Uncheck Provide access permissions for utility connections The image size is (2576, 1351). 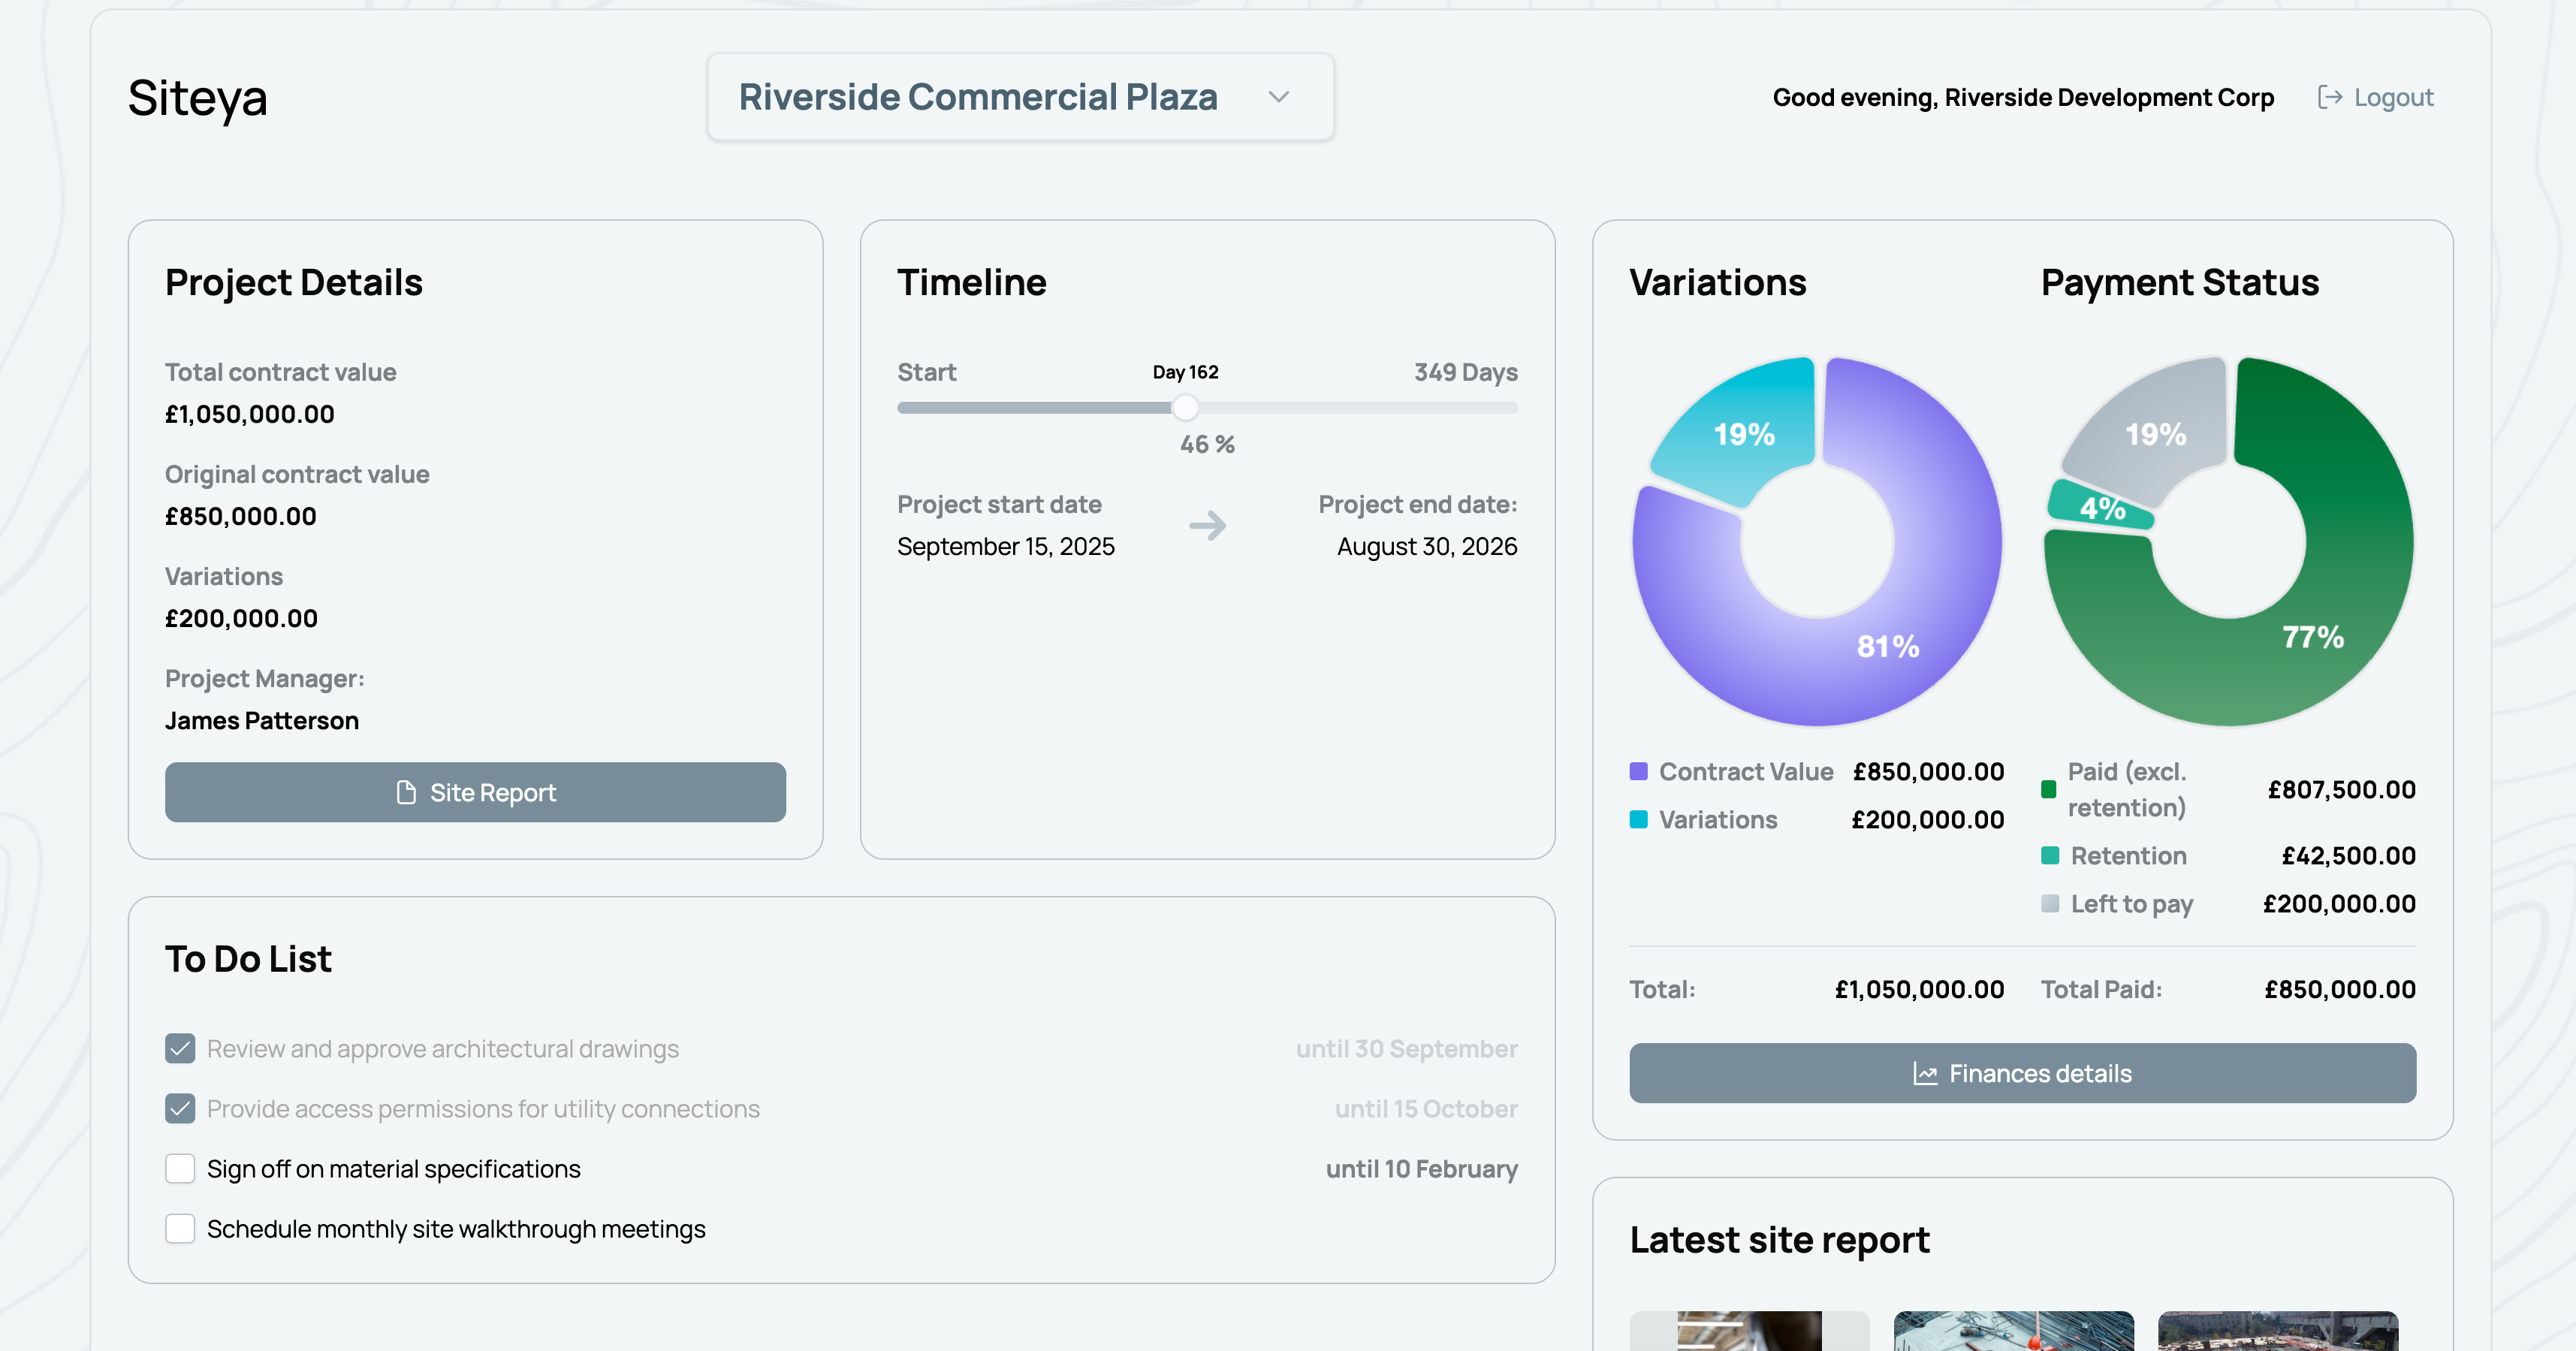pyautogui.click(x=180, y=1108)
